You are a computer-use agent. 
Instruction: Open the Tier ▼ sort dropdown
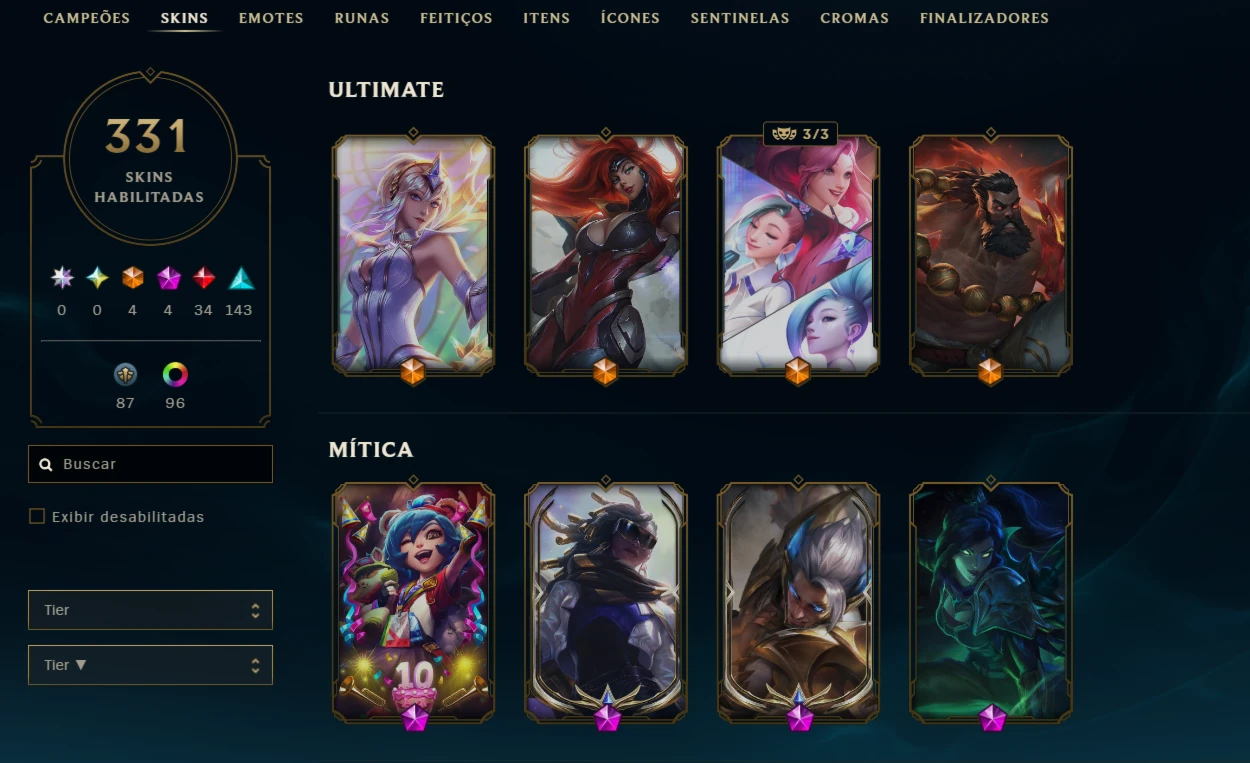pos(150,665)
